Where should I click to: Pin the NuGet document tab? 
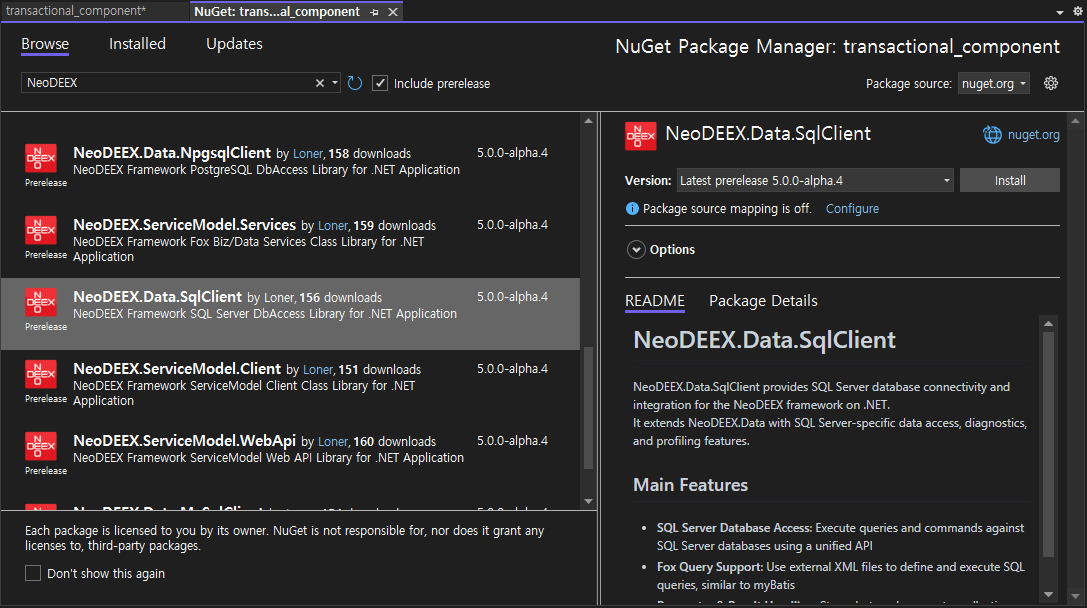(x=374, y=12)
